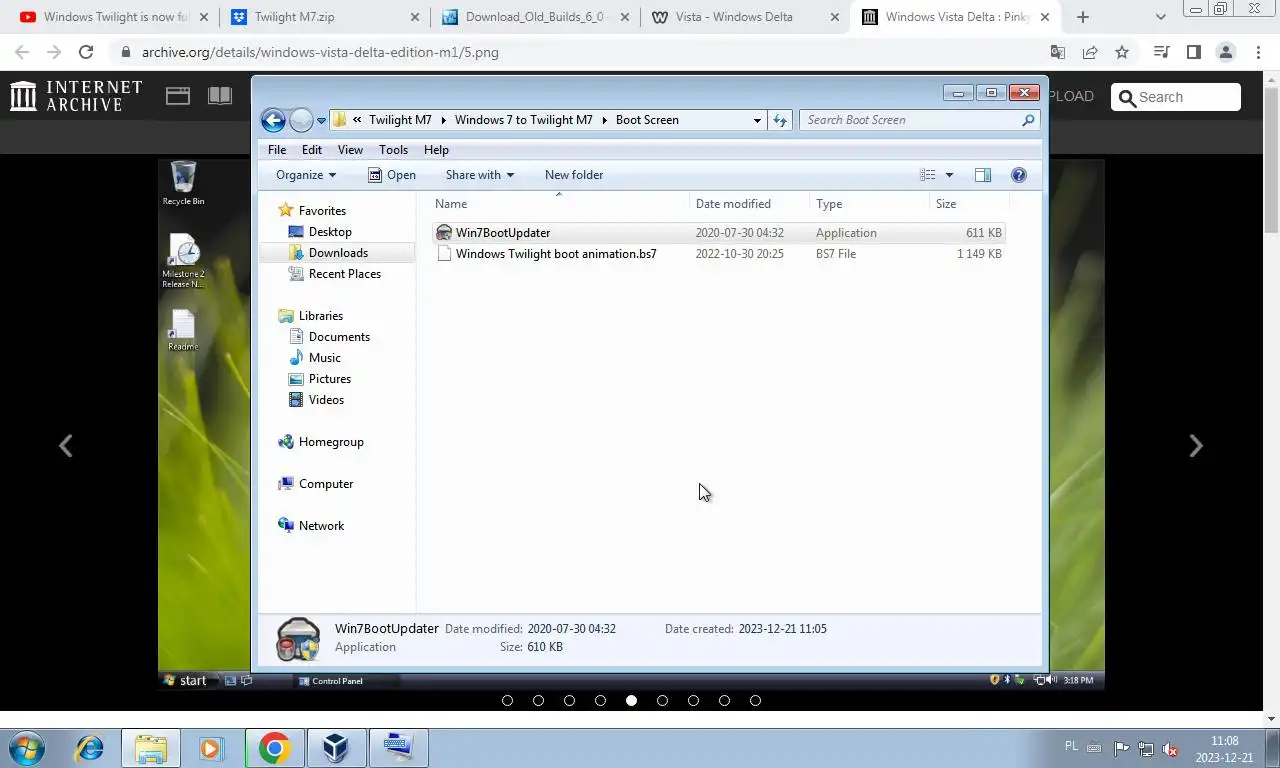Image resolution: width=1280 pixels, height=768 pixels.
Task: Open the Internet Archive web icon
Action: click(x=178, y=96)
